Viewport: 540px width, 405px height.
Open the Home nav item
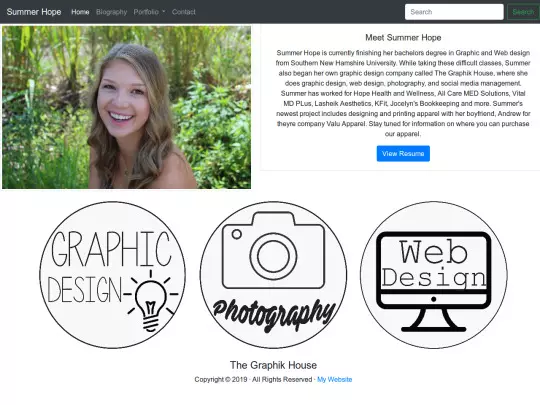coord(80,12)
